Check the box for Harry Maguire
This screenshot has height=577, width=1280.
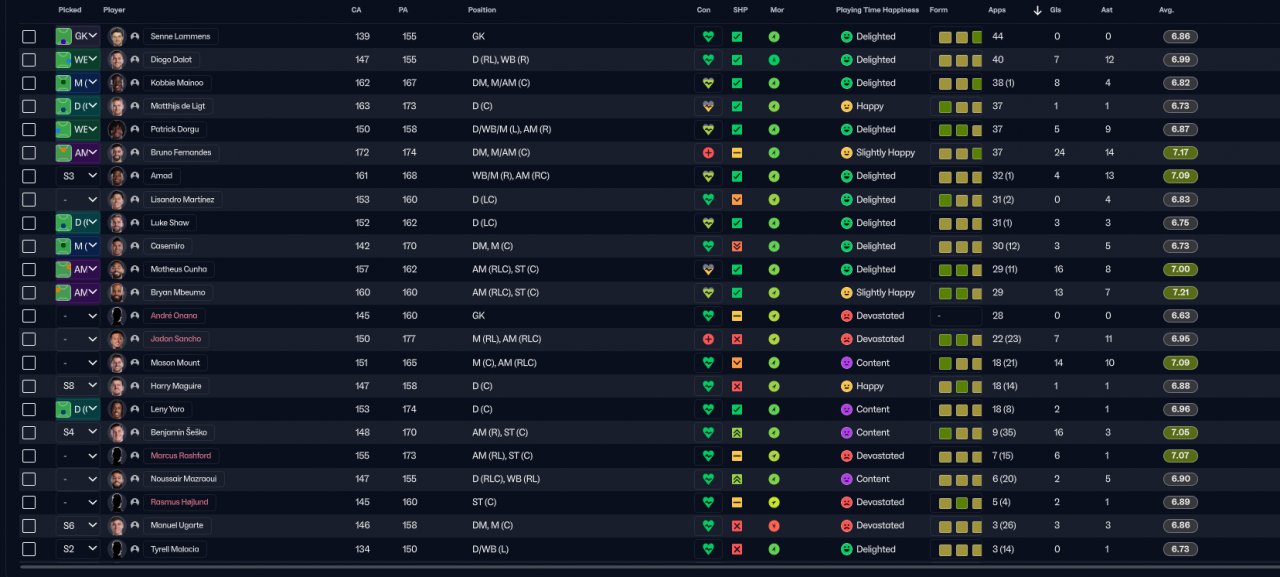pos(29,385)
